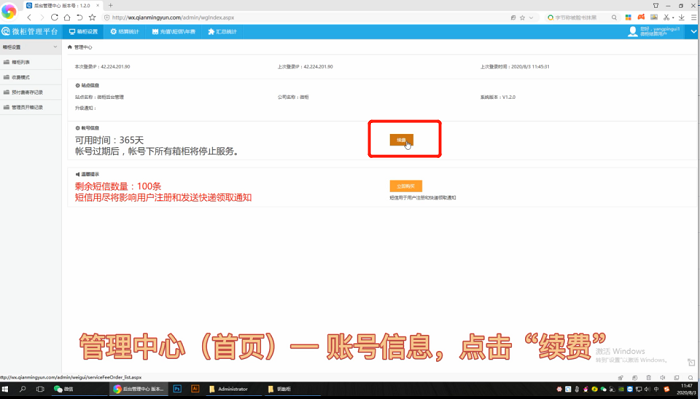Image resolution: width=700 pixels, height=399 pixels.
Task: Close the 后台管理中心 browser tab
Action: click(98, 5)
